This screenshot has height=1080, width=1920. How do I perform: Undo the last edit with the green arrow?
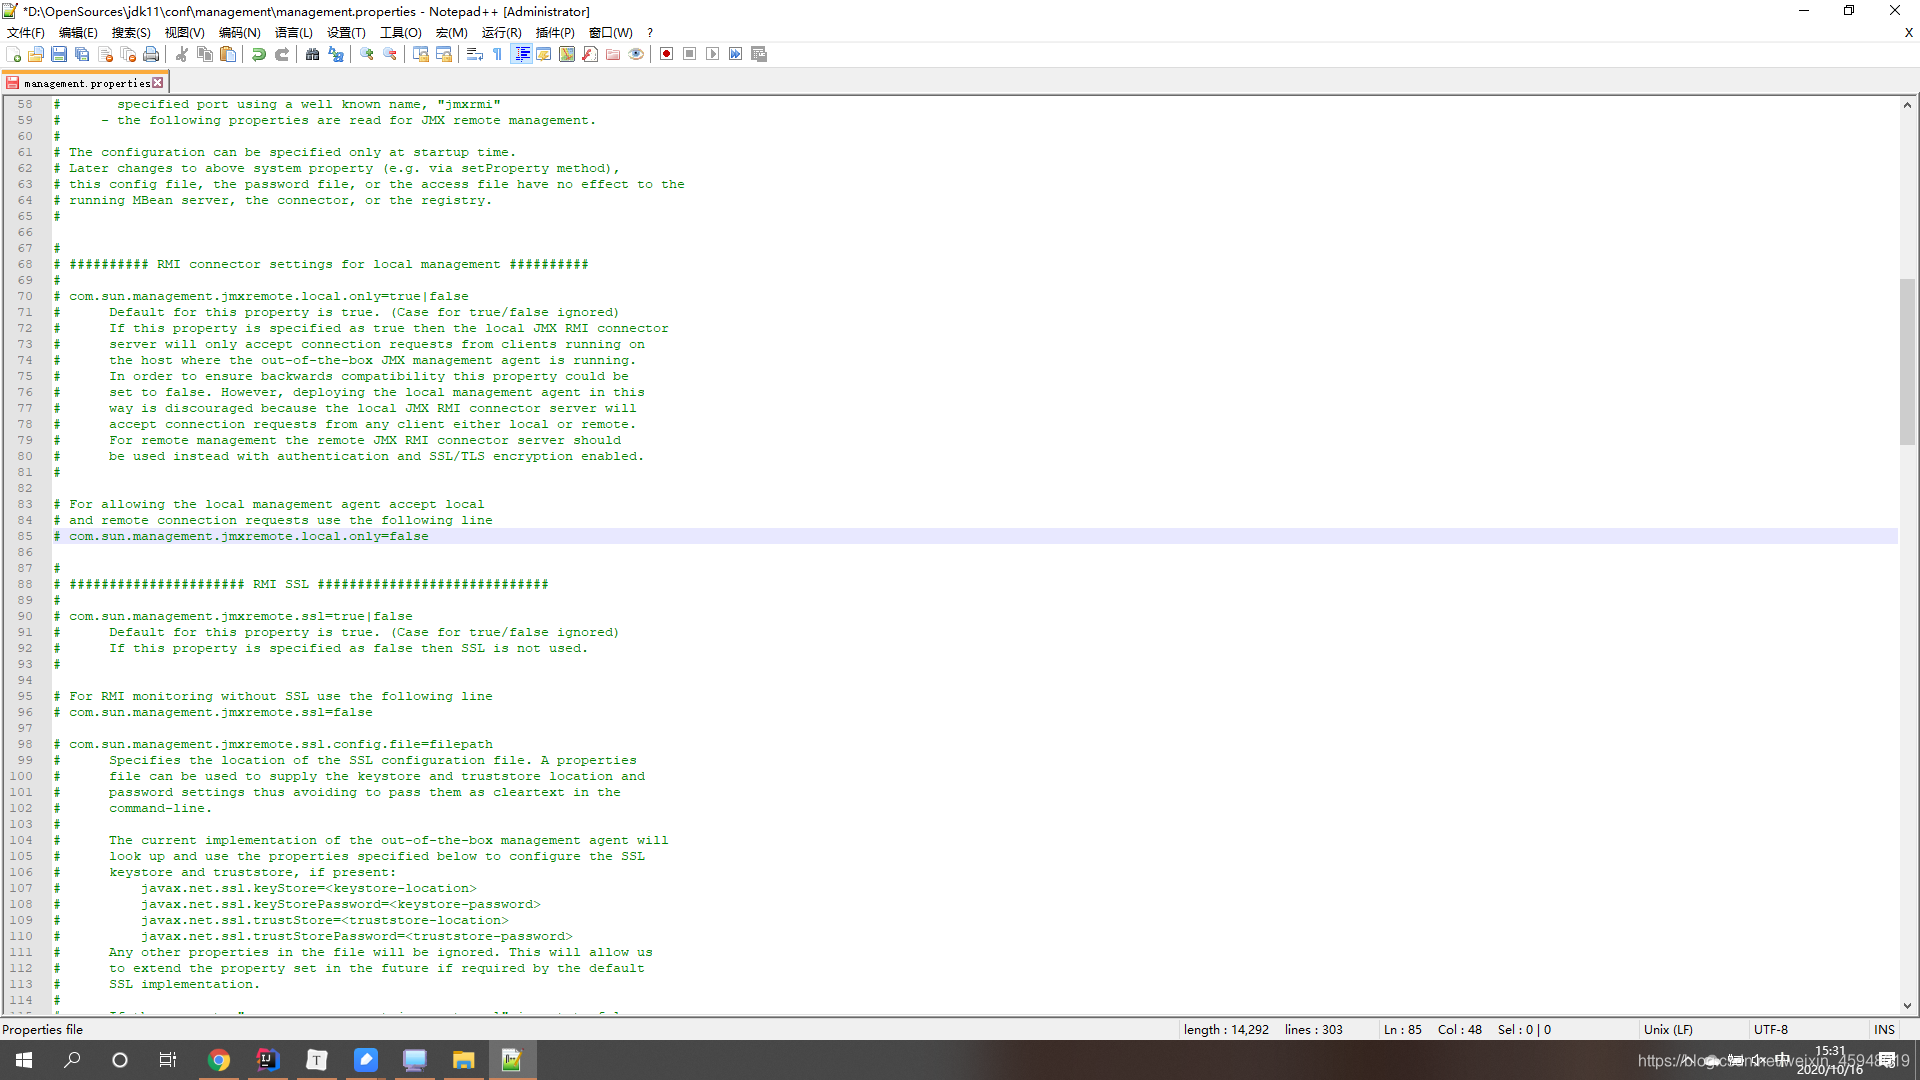pos(259,55)
